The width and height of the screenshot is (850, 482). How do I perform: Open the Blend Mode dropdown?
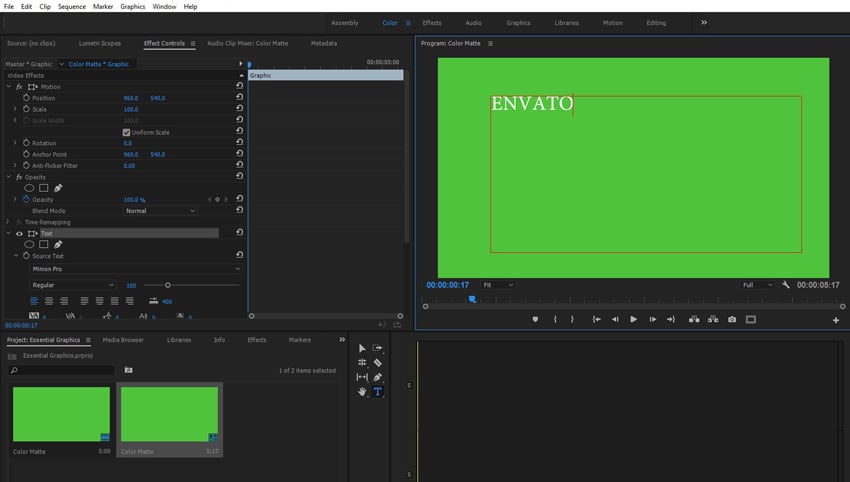click(x=160, y=211)
